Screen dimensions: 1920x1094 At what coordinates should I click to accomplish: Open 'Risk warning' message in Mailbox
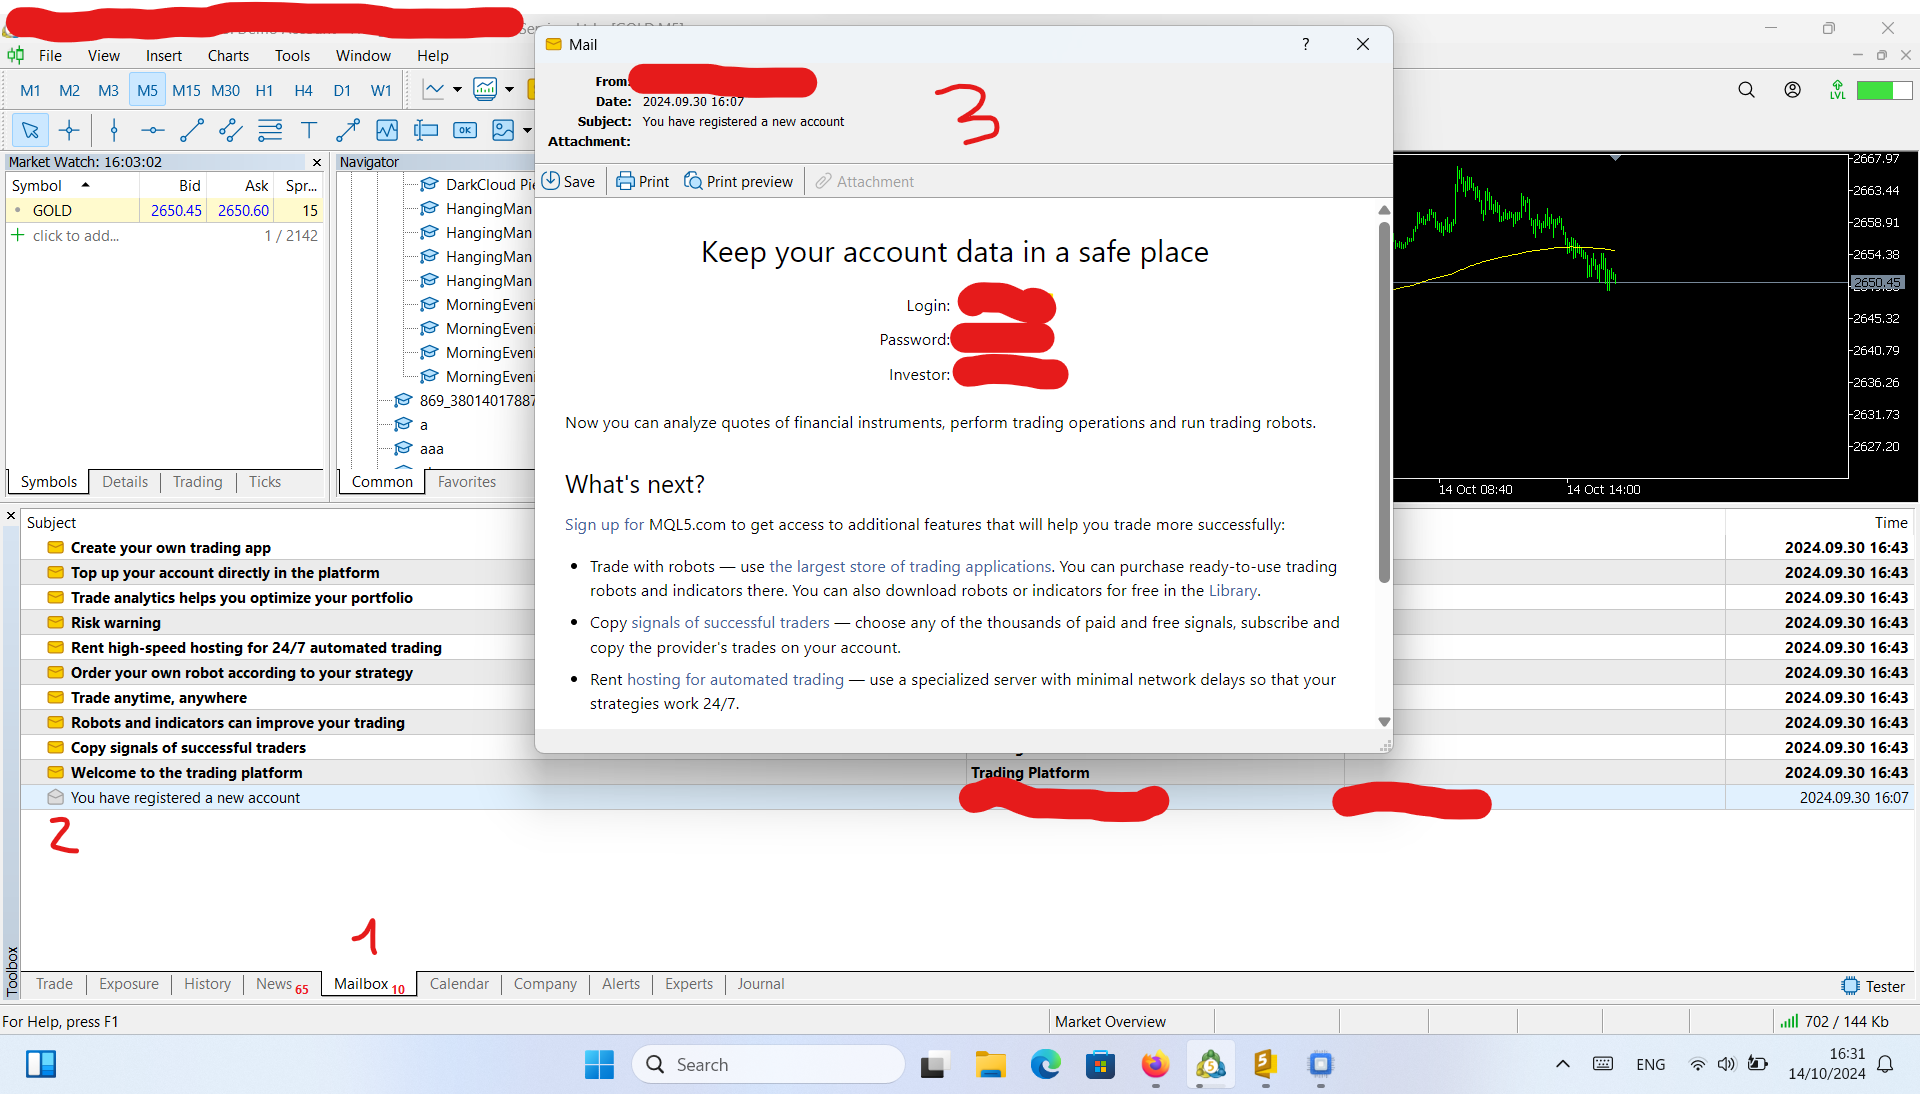116,622
